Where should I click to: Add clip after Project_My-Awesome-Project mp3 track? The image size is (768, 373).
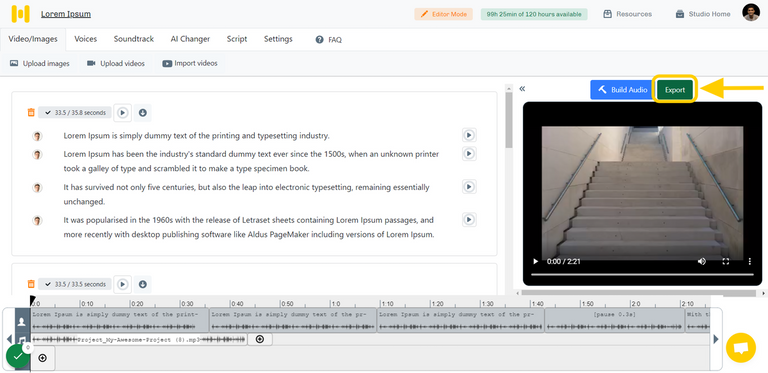tap(260, 339)
